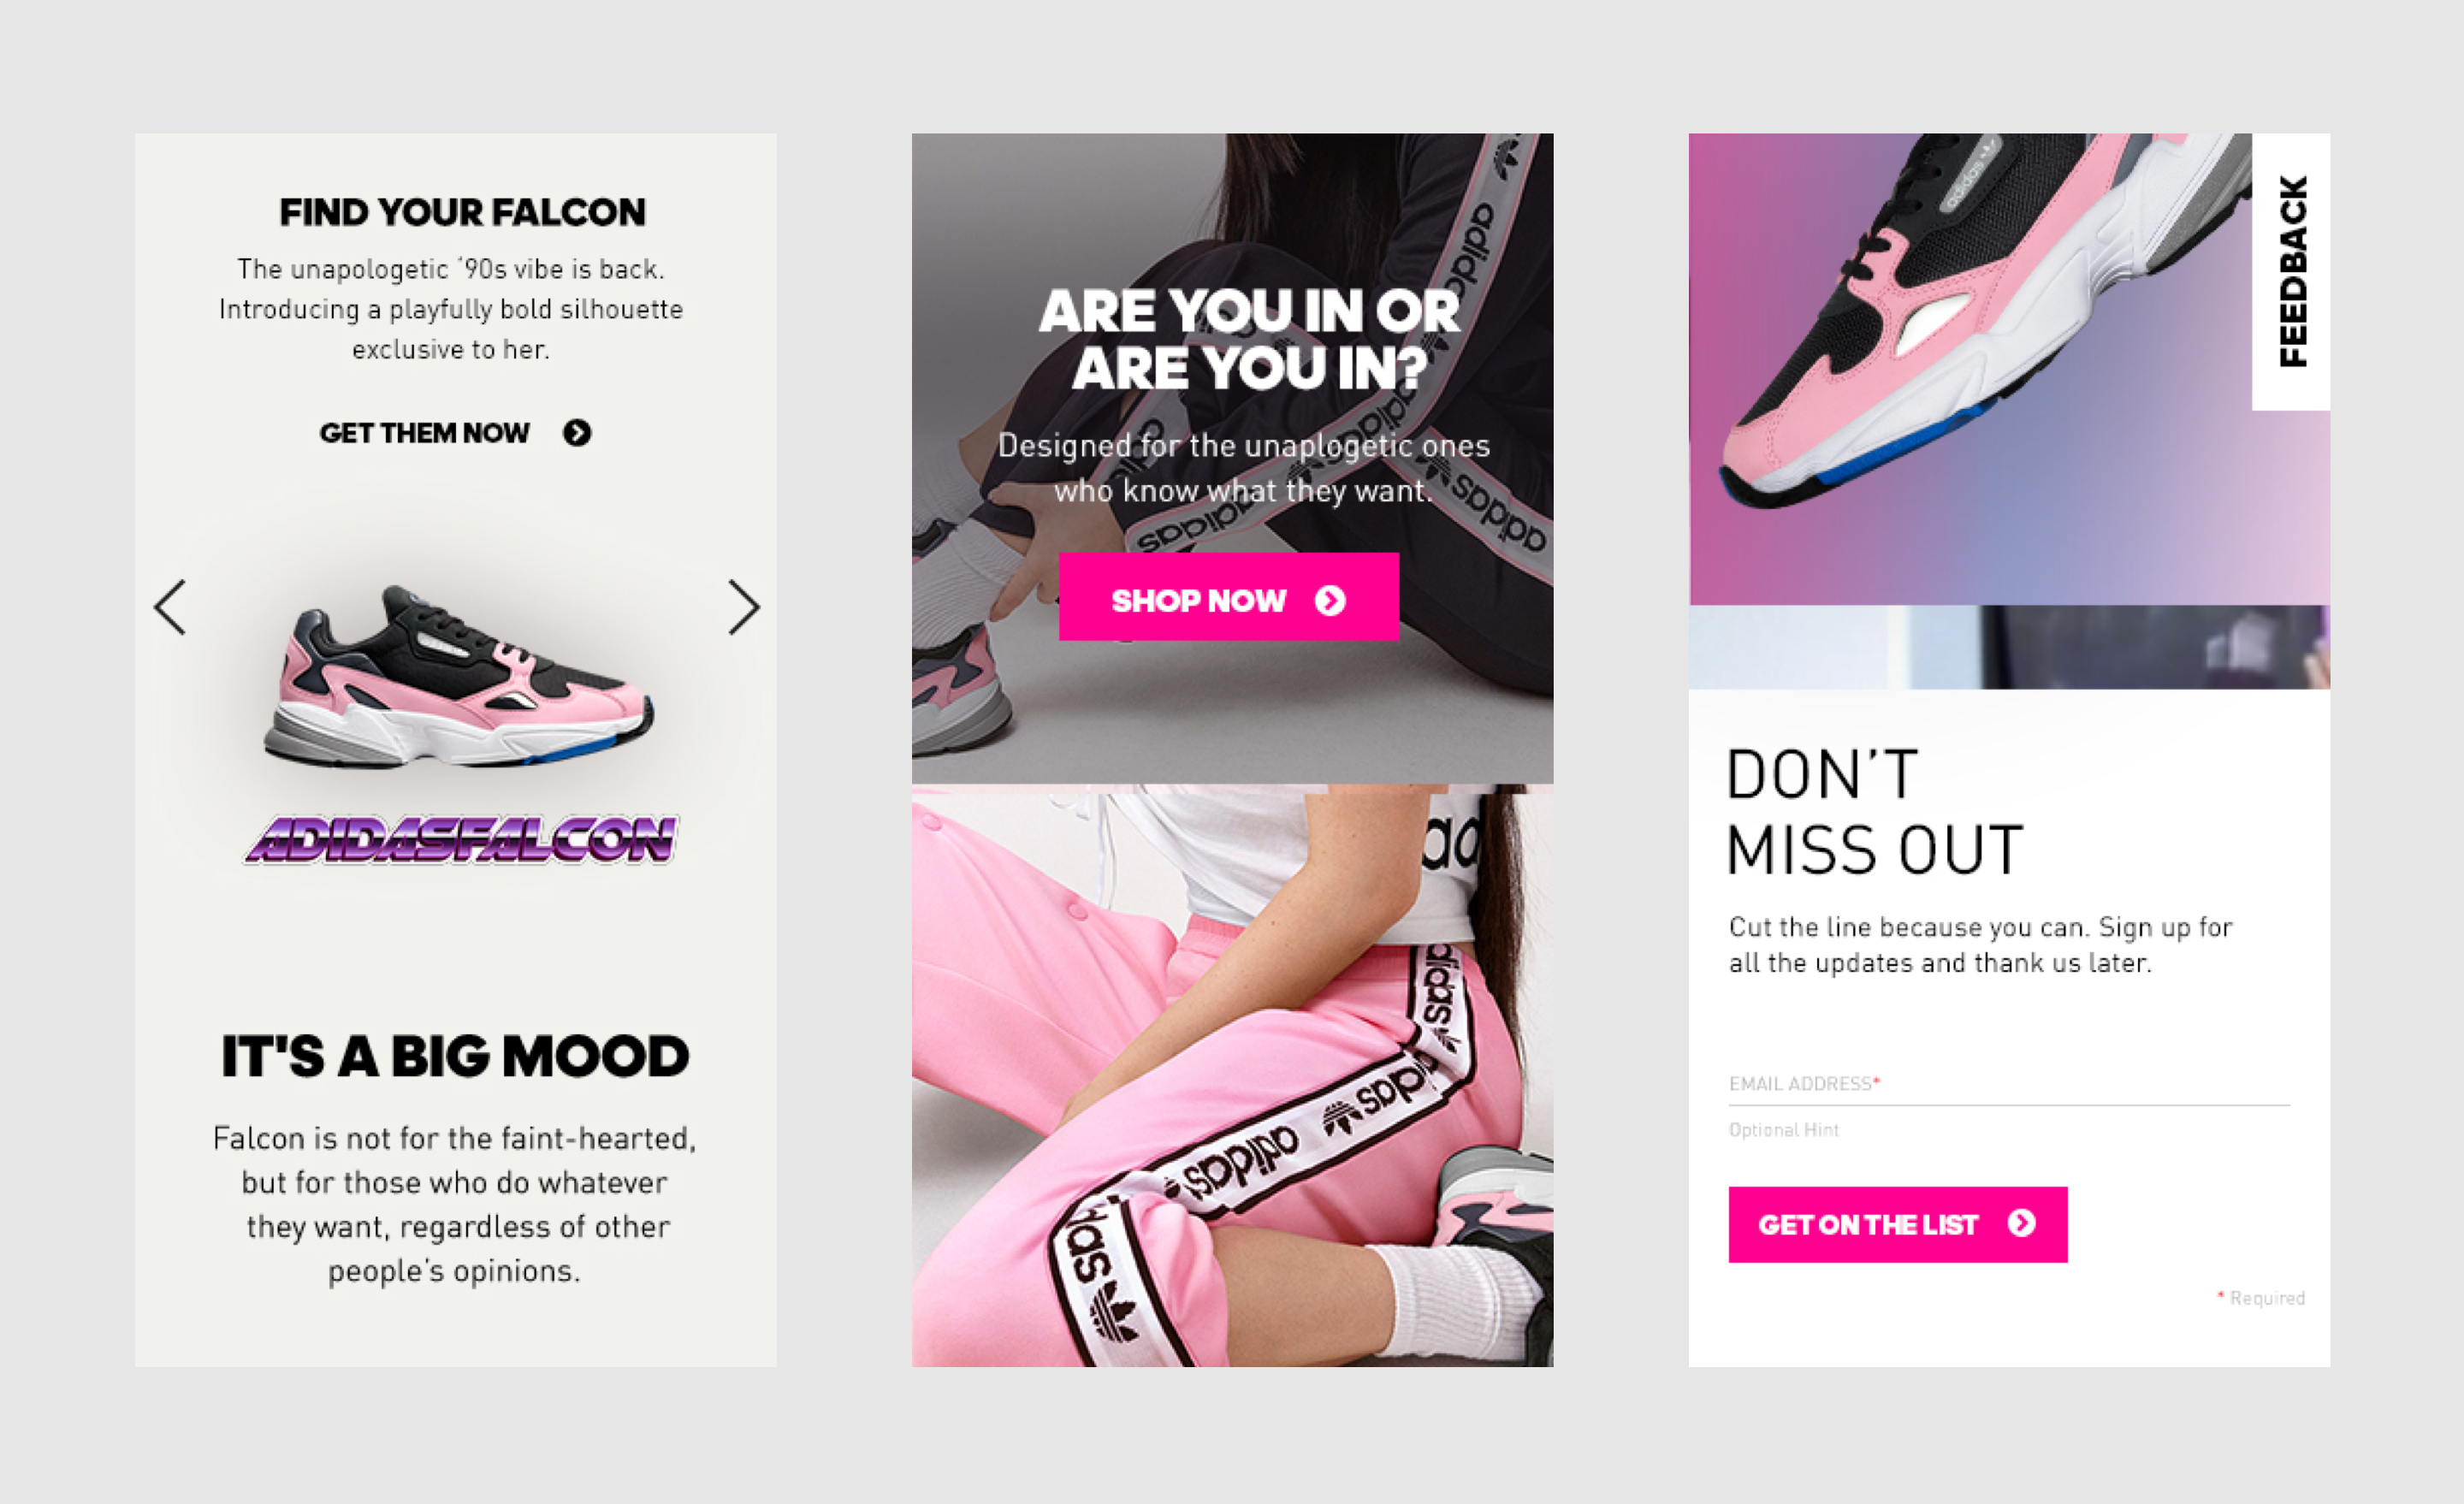The width and height of the screenshot is (2464, 1504).
Task: Click the previous carousel arrow
Action: coord(170,607)
